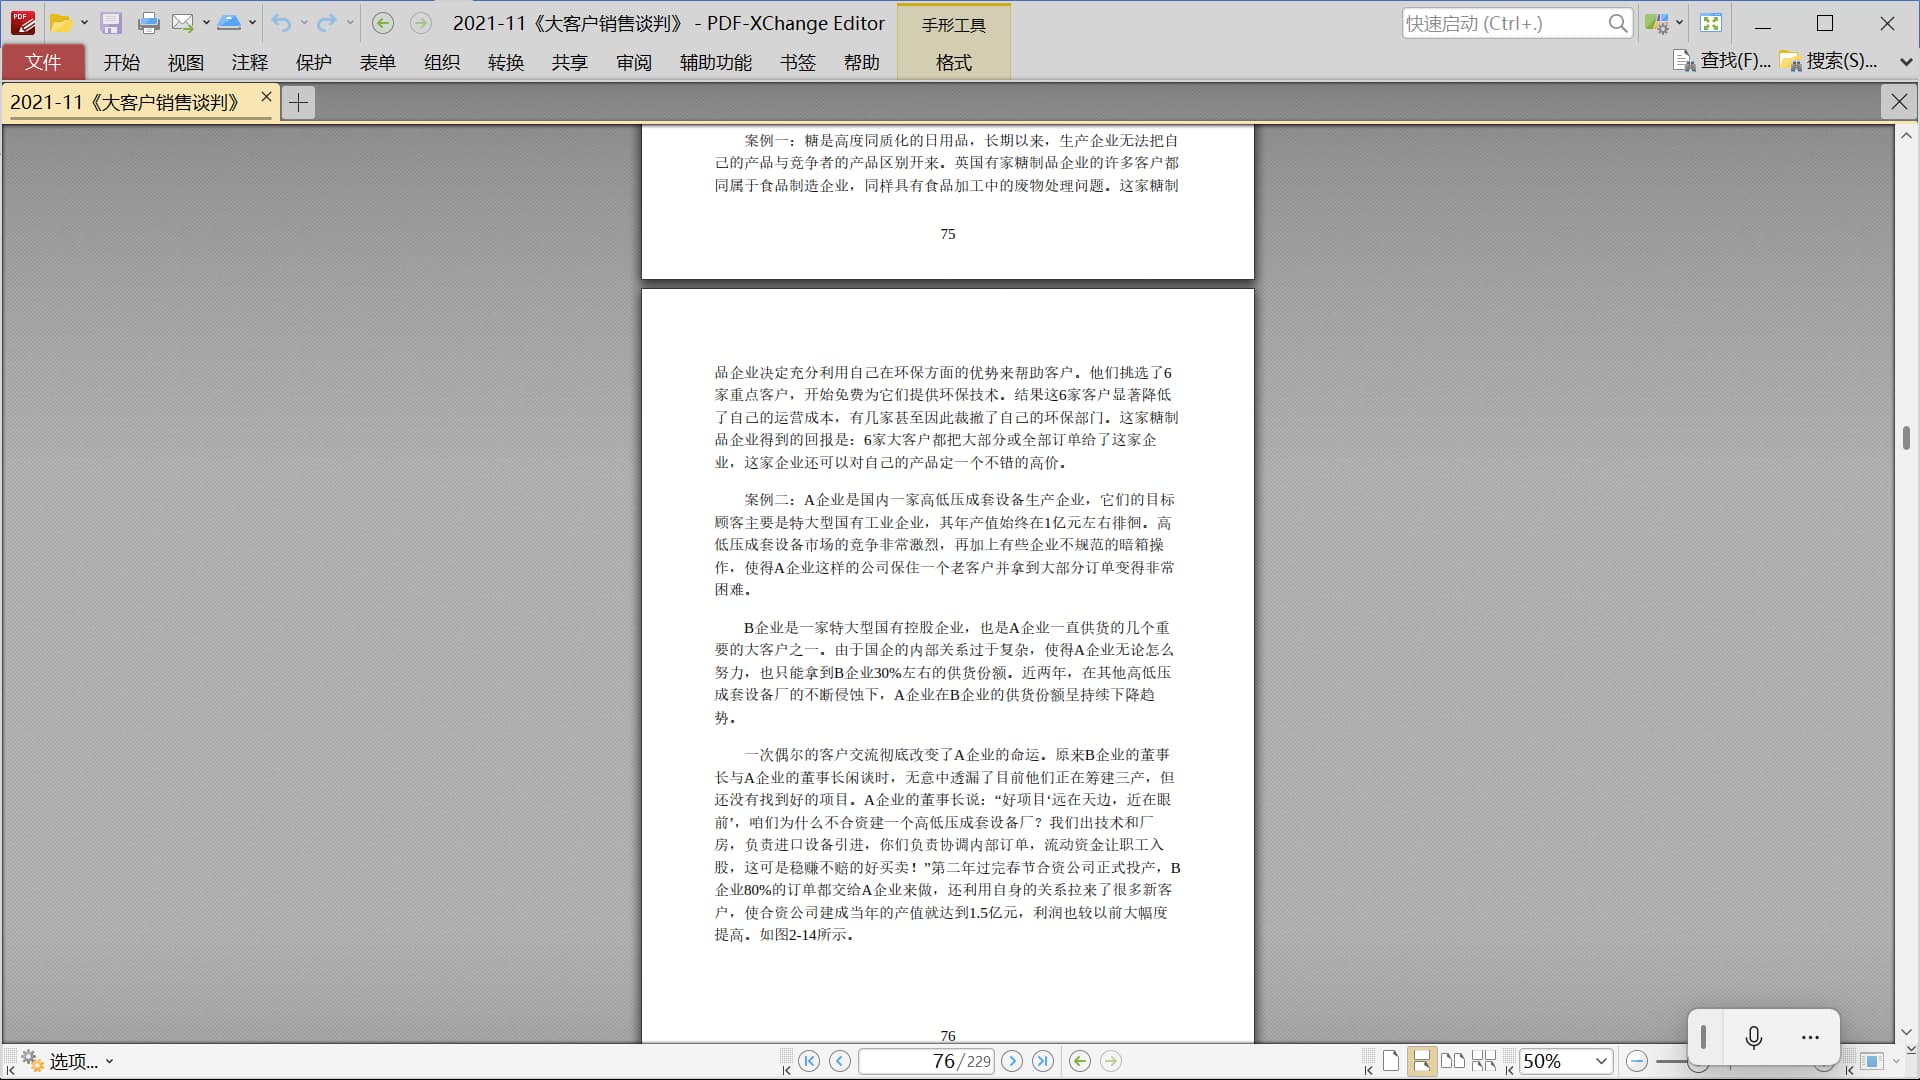Go to the next page
1920x1080 pixels.
(1012, 1061)
